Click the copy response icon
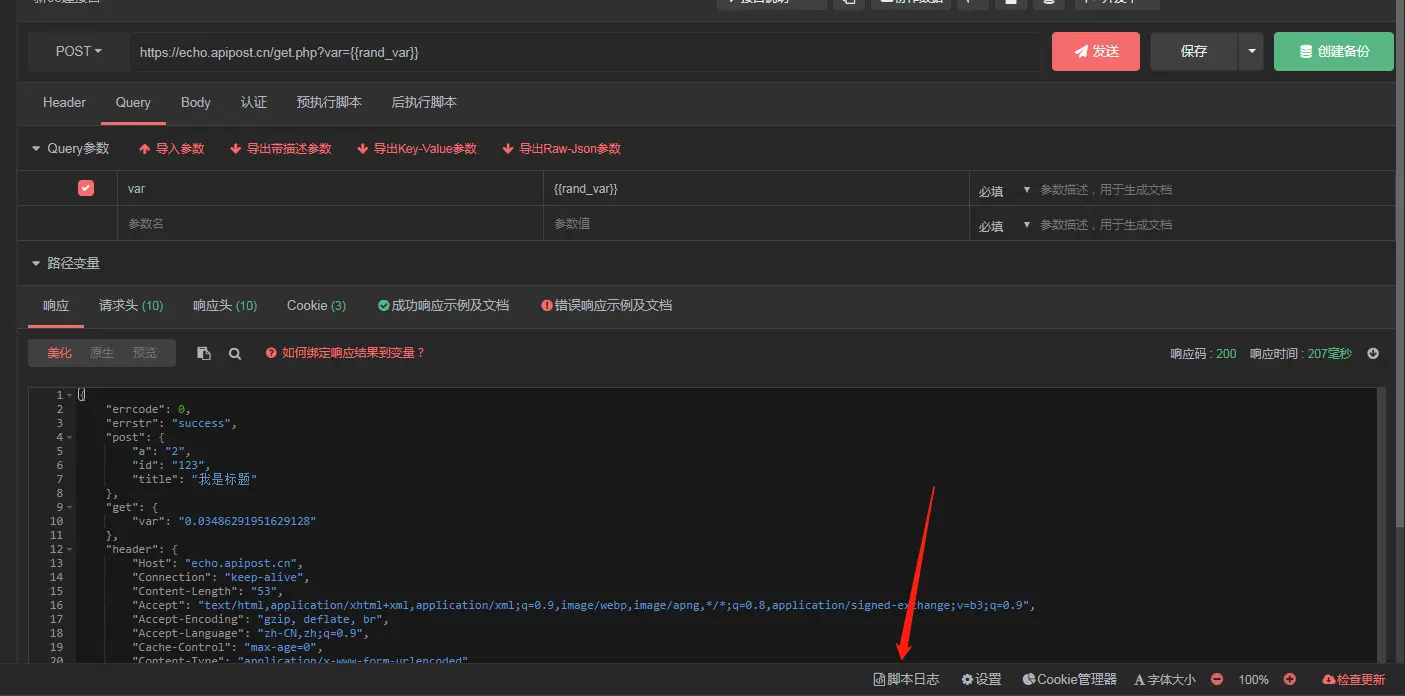Viewport: 1405px width, 696px height. (x=204, y=353)
